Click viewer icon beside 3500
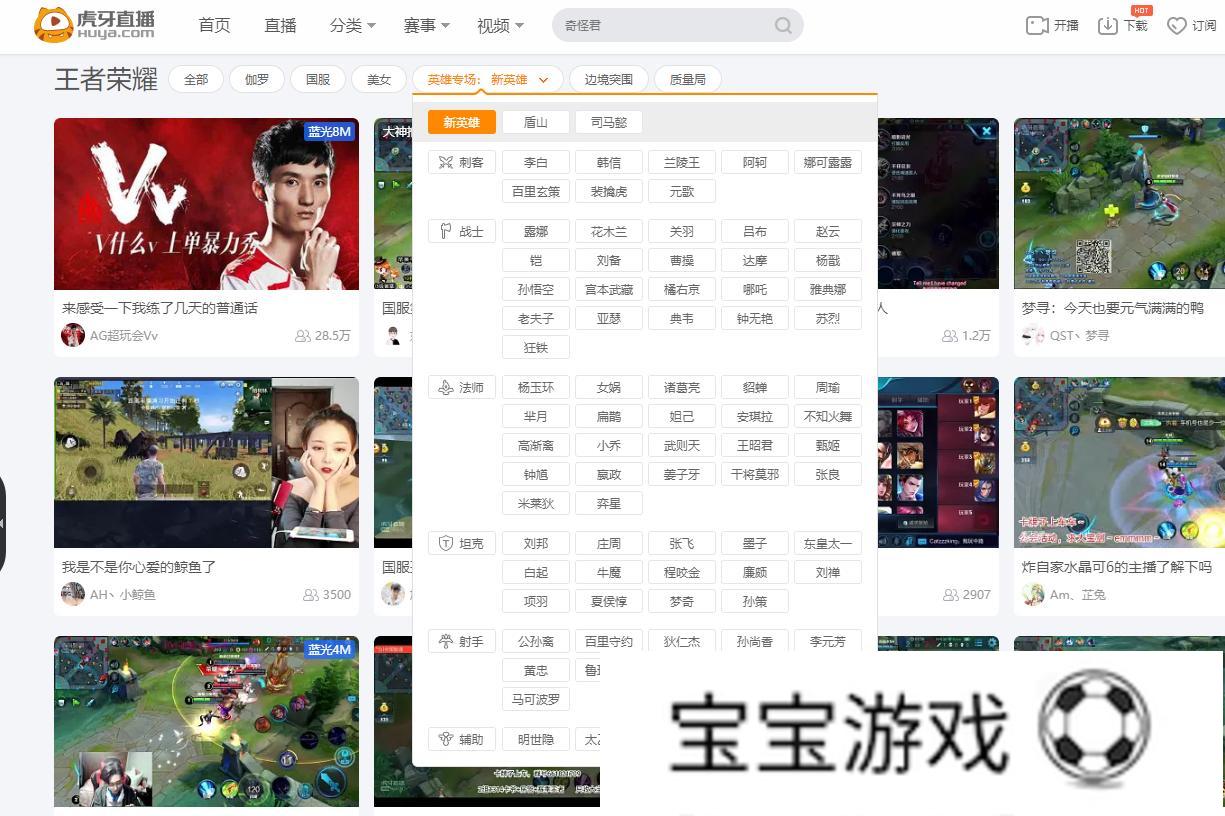 coord(310,595)
